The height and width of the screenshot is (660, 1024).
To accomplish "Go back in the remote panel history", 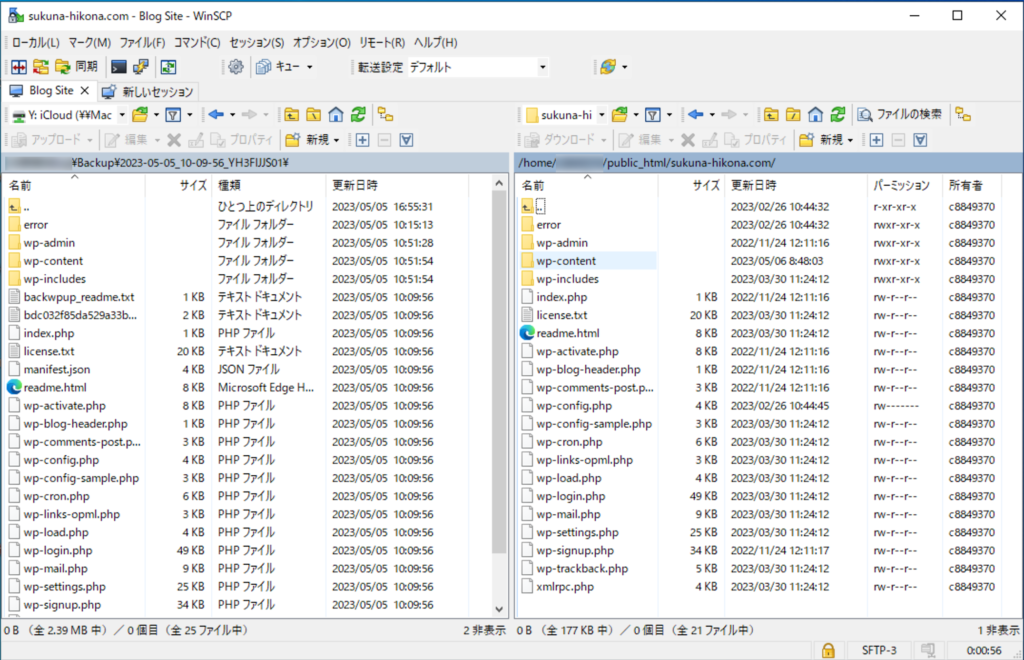I will (696, 115).
